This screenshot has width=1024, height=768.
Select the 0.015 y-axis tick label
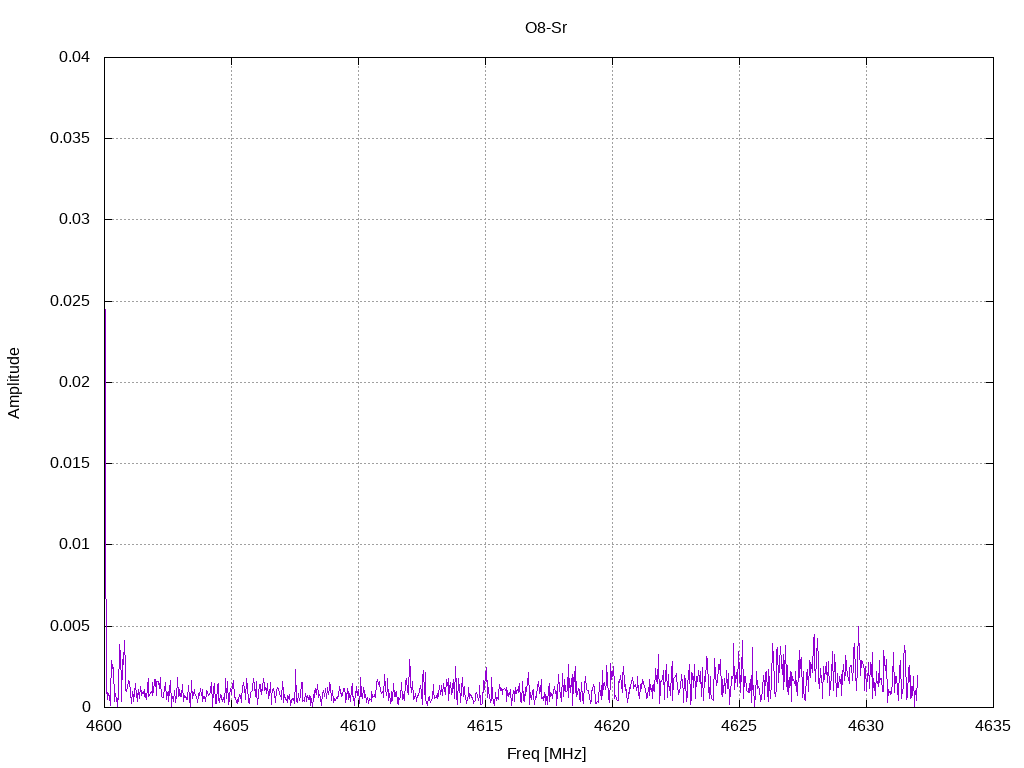(x=71, y=462)
